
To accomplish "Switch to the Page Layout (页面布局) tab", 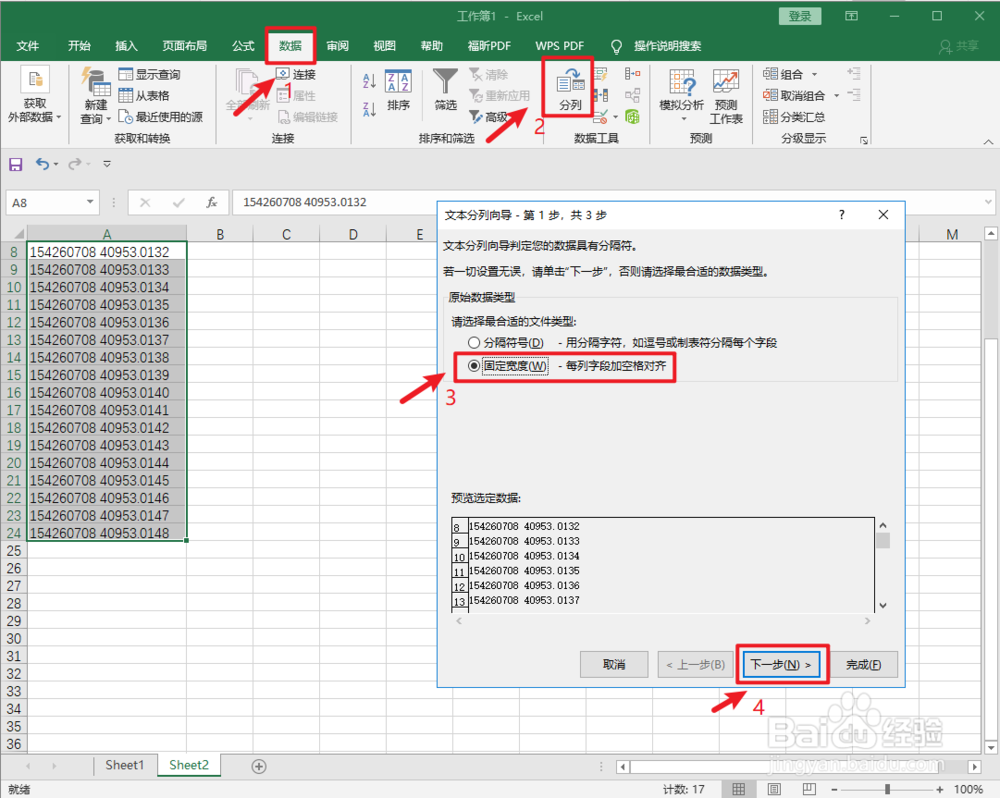I will coord(184,46).
